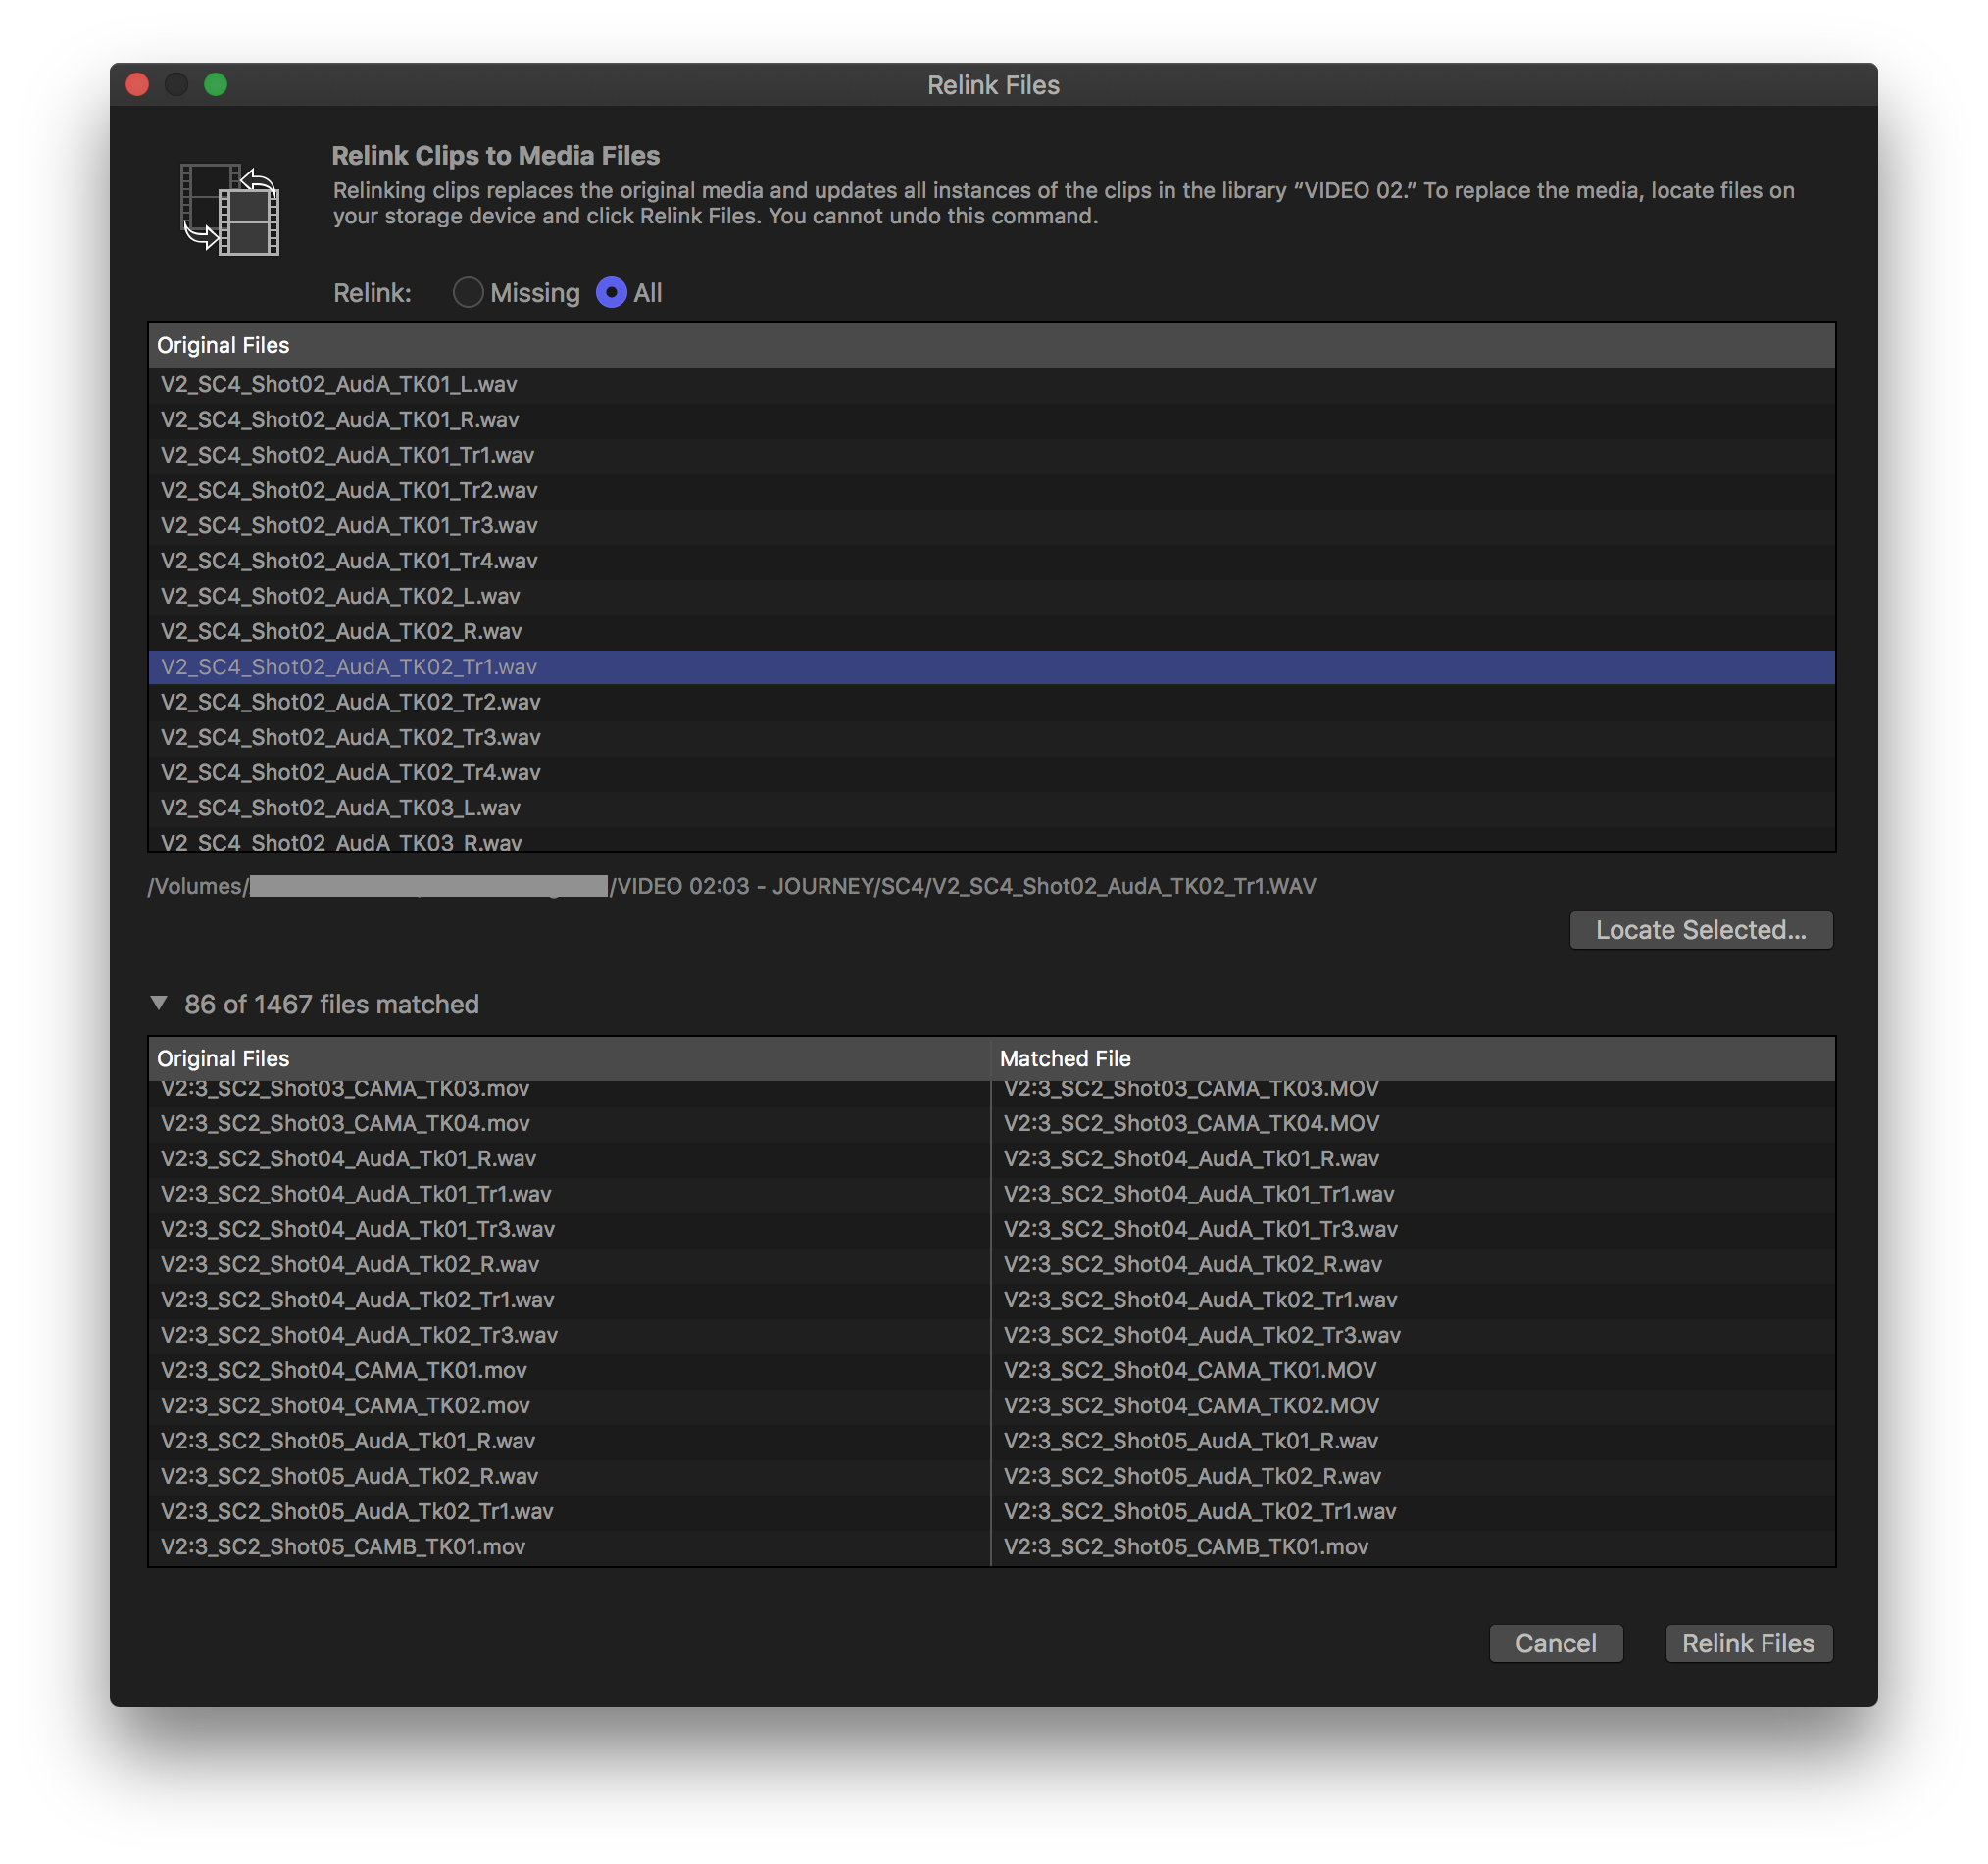The height and width of the screenshot is (1864, 1988).
Task: Click Locate Selected button
Action: coord(1700,930)
